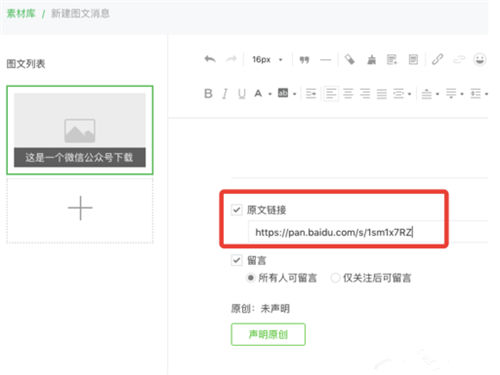
Task: Insert a blockquote with the quote icon
Action: [304, 60]
